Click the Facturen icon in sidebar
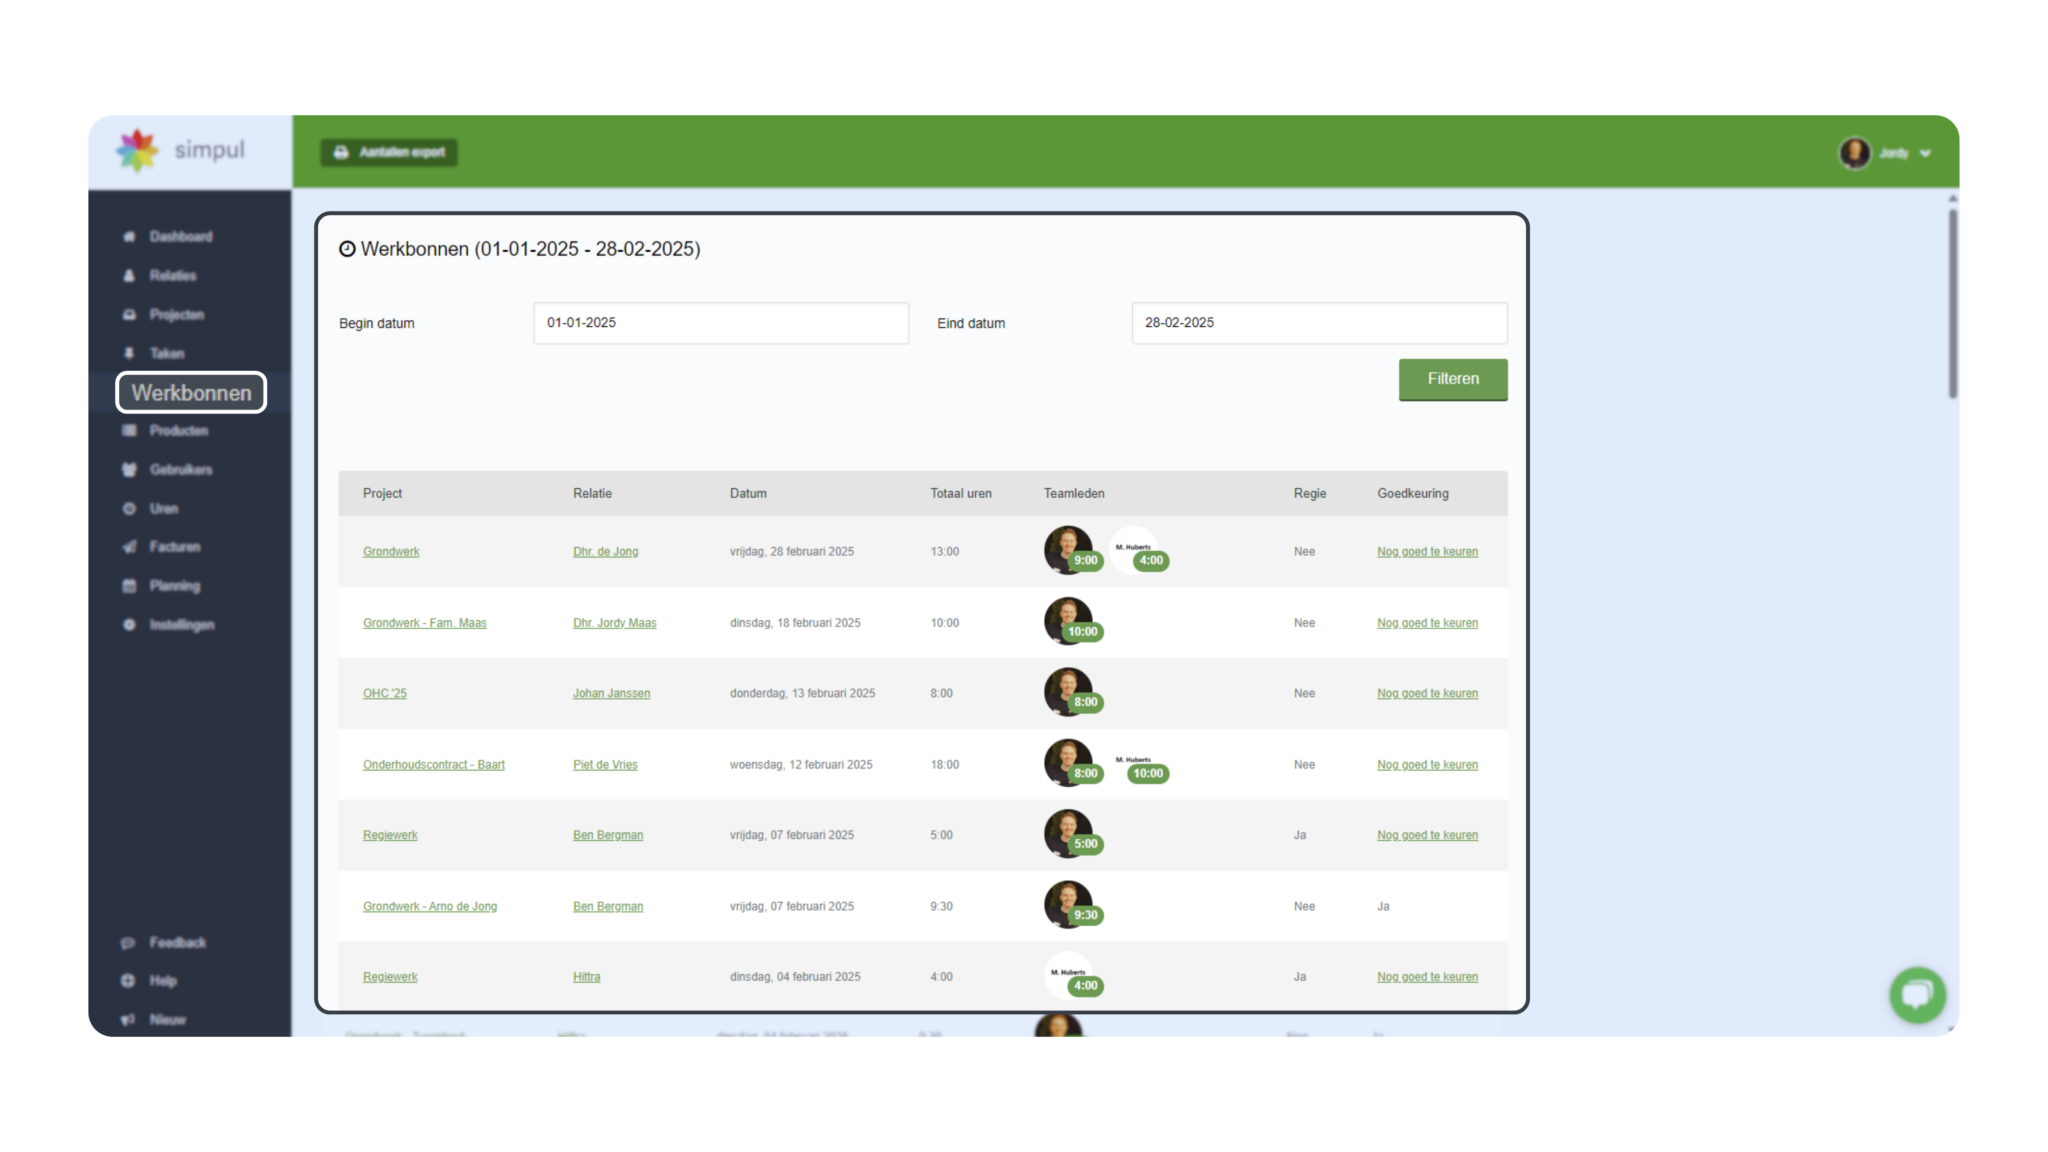The height and width of the screenshot is (1152, 2048). tap(129, 547)
